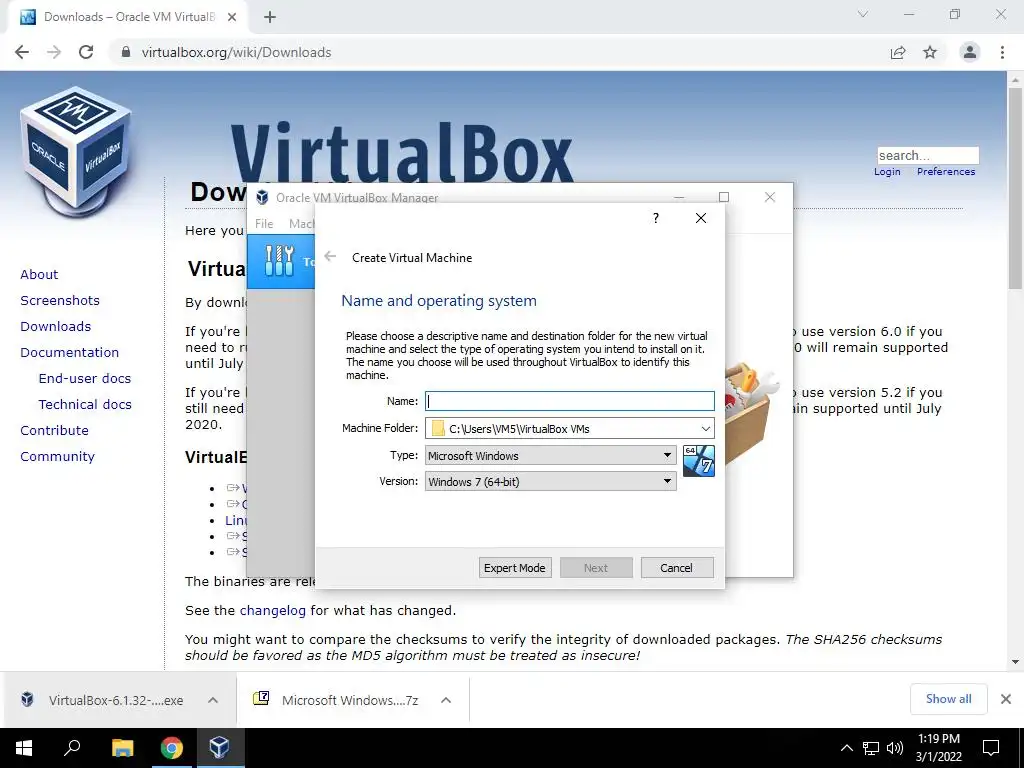1024x768 pixels.
Task: Open Chrome profile avatar
Action: point(970,52)
